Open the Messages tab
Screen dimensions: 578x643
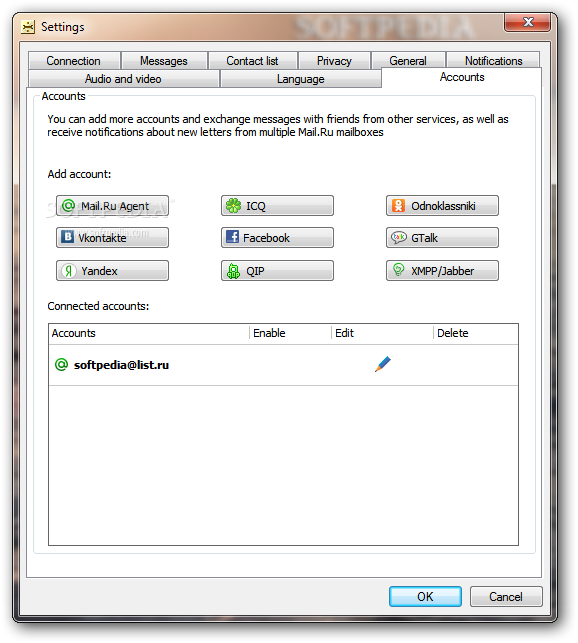coord(164,61)
